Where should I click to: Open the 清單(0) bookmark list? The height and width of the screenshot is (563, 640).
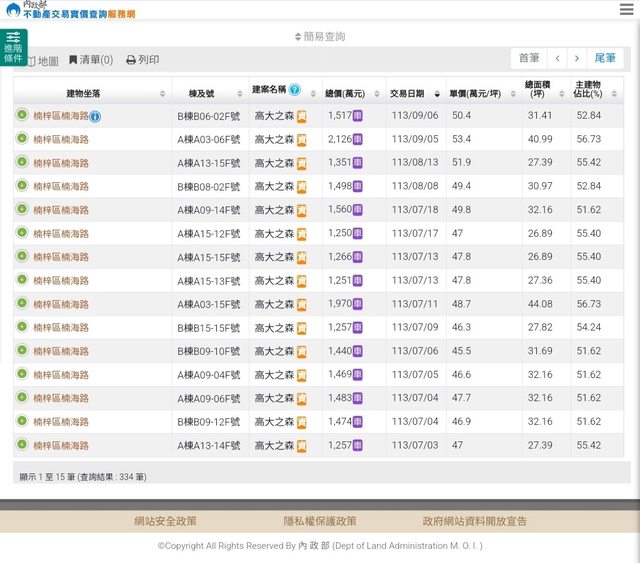click(90, 61)
